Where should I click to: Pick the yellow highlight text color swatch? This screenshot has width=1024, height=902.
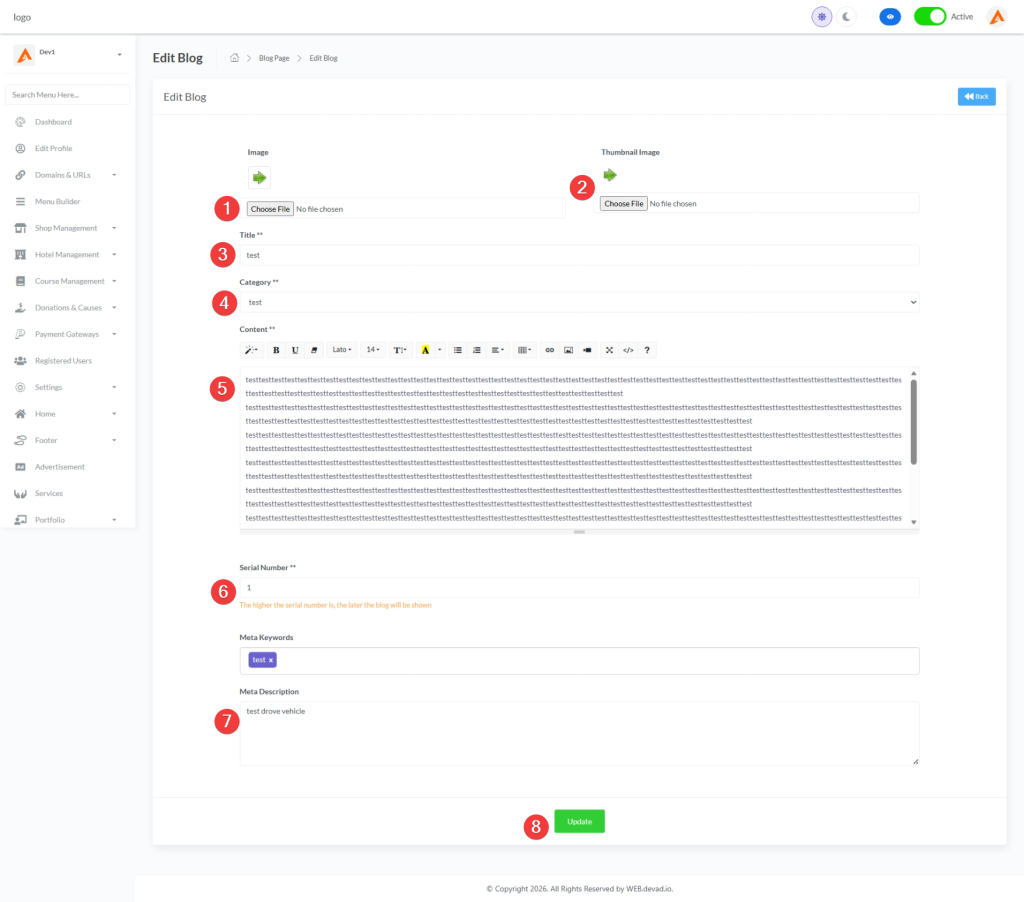(425, 350)
